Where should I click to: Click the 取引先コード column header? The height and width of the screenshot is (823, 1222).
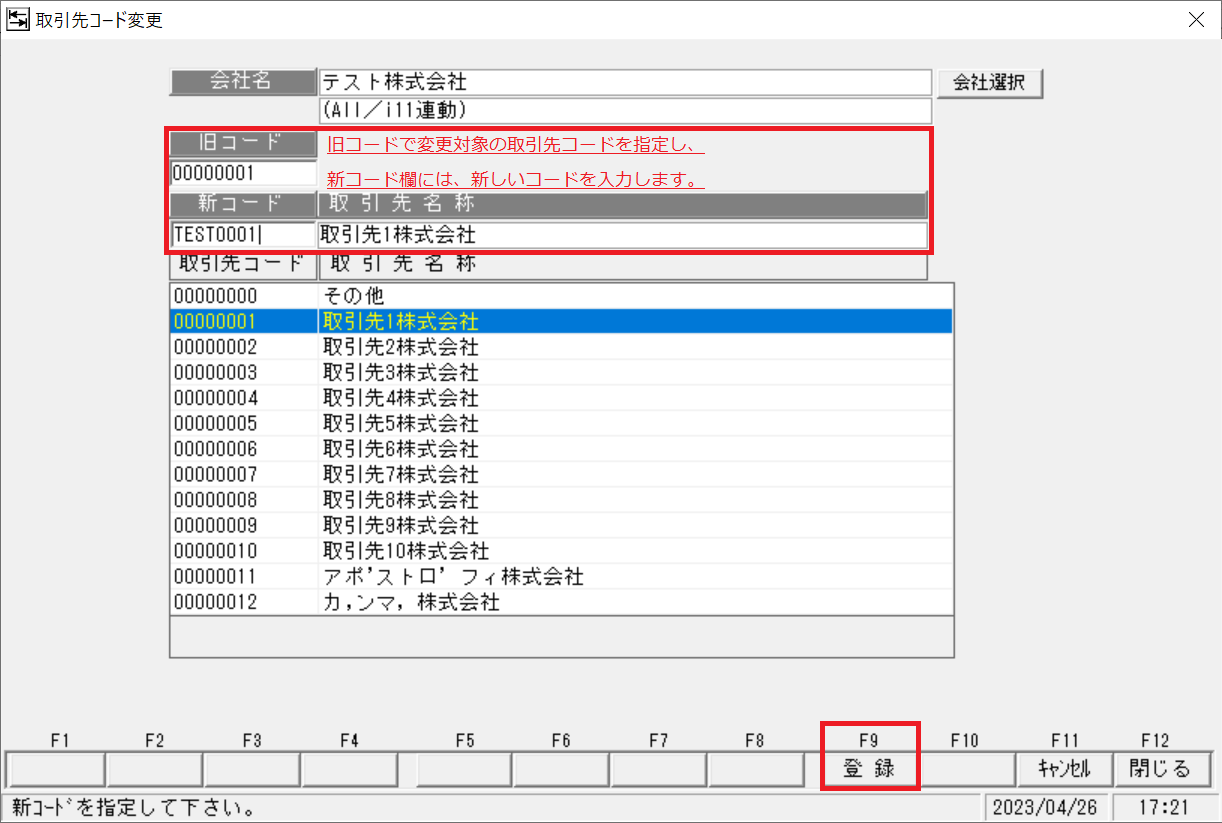[x=243, y=266]
